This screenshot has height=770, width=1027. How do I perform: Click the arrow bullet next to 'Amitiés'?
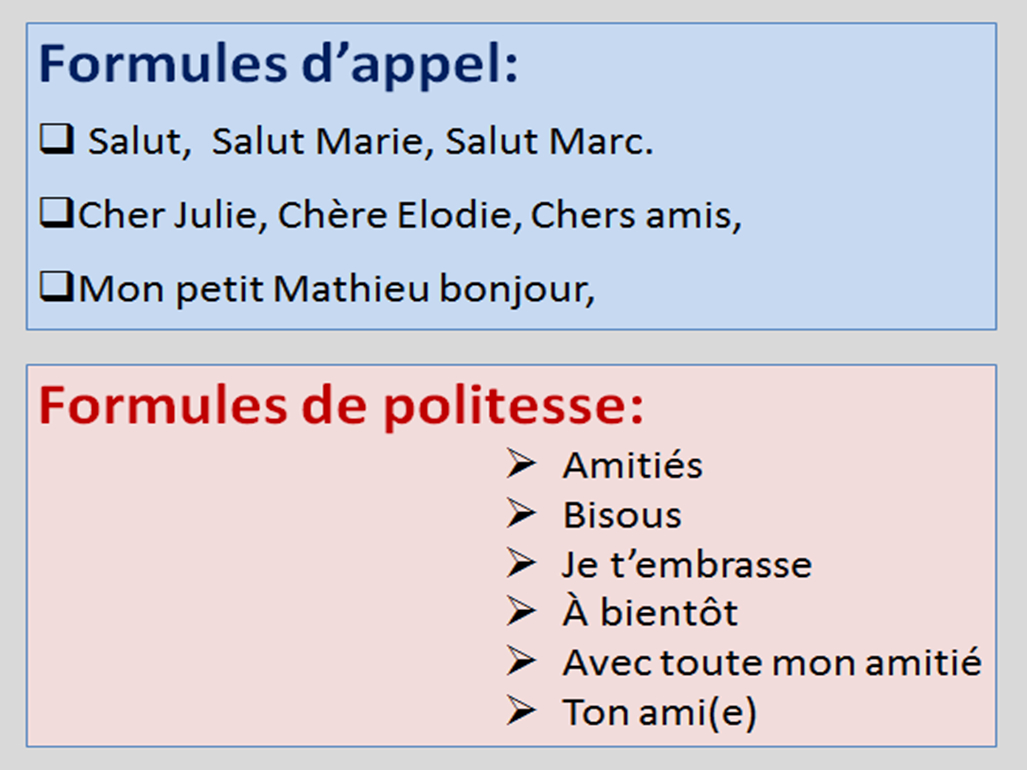tap(521, 464)
